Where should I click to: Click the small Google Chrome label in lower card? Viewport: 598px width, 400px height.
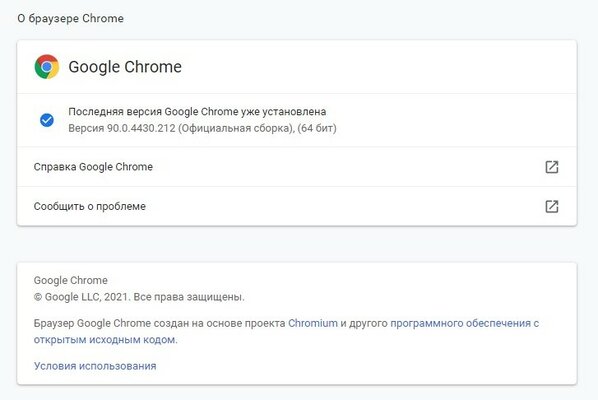[71, 280]
